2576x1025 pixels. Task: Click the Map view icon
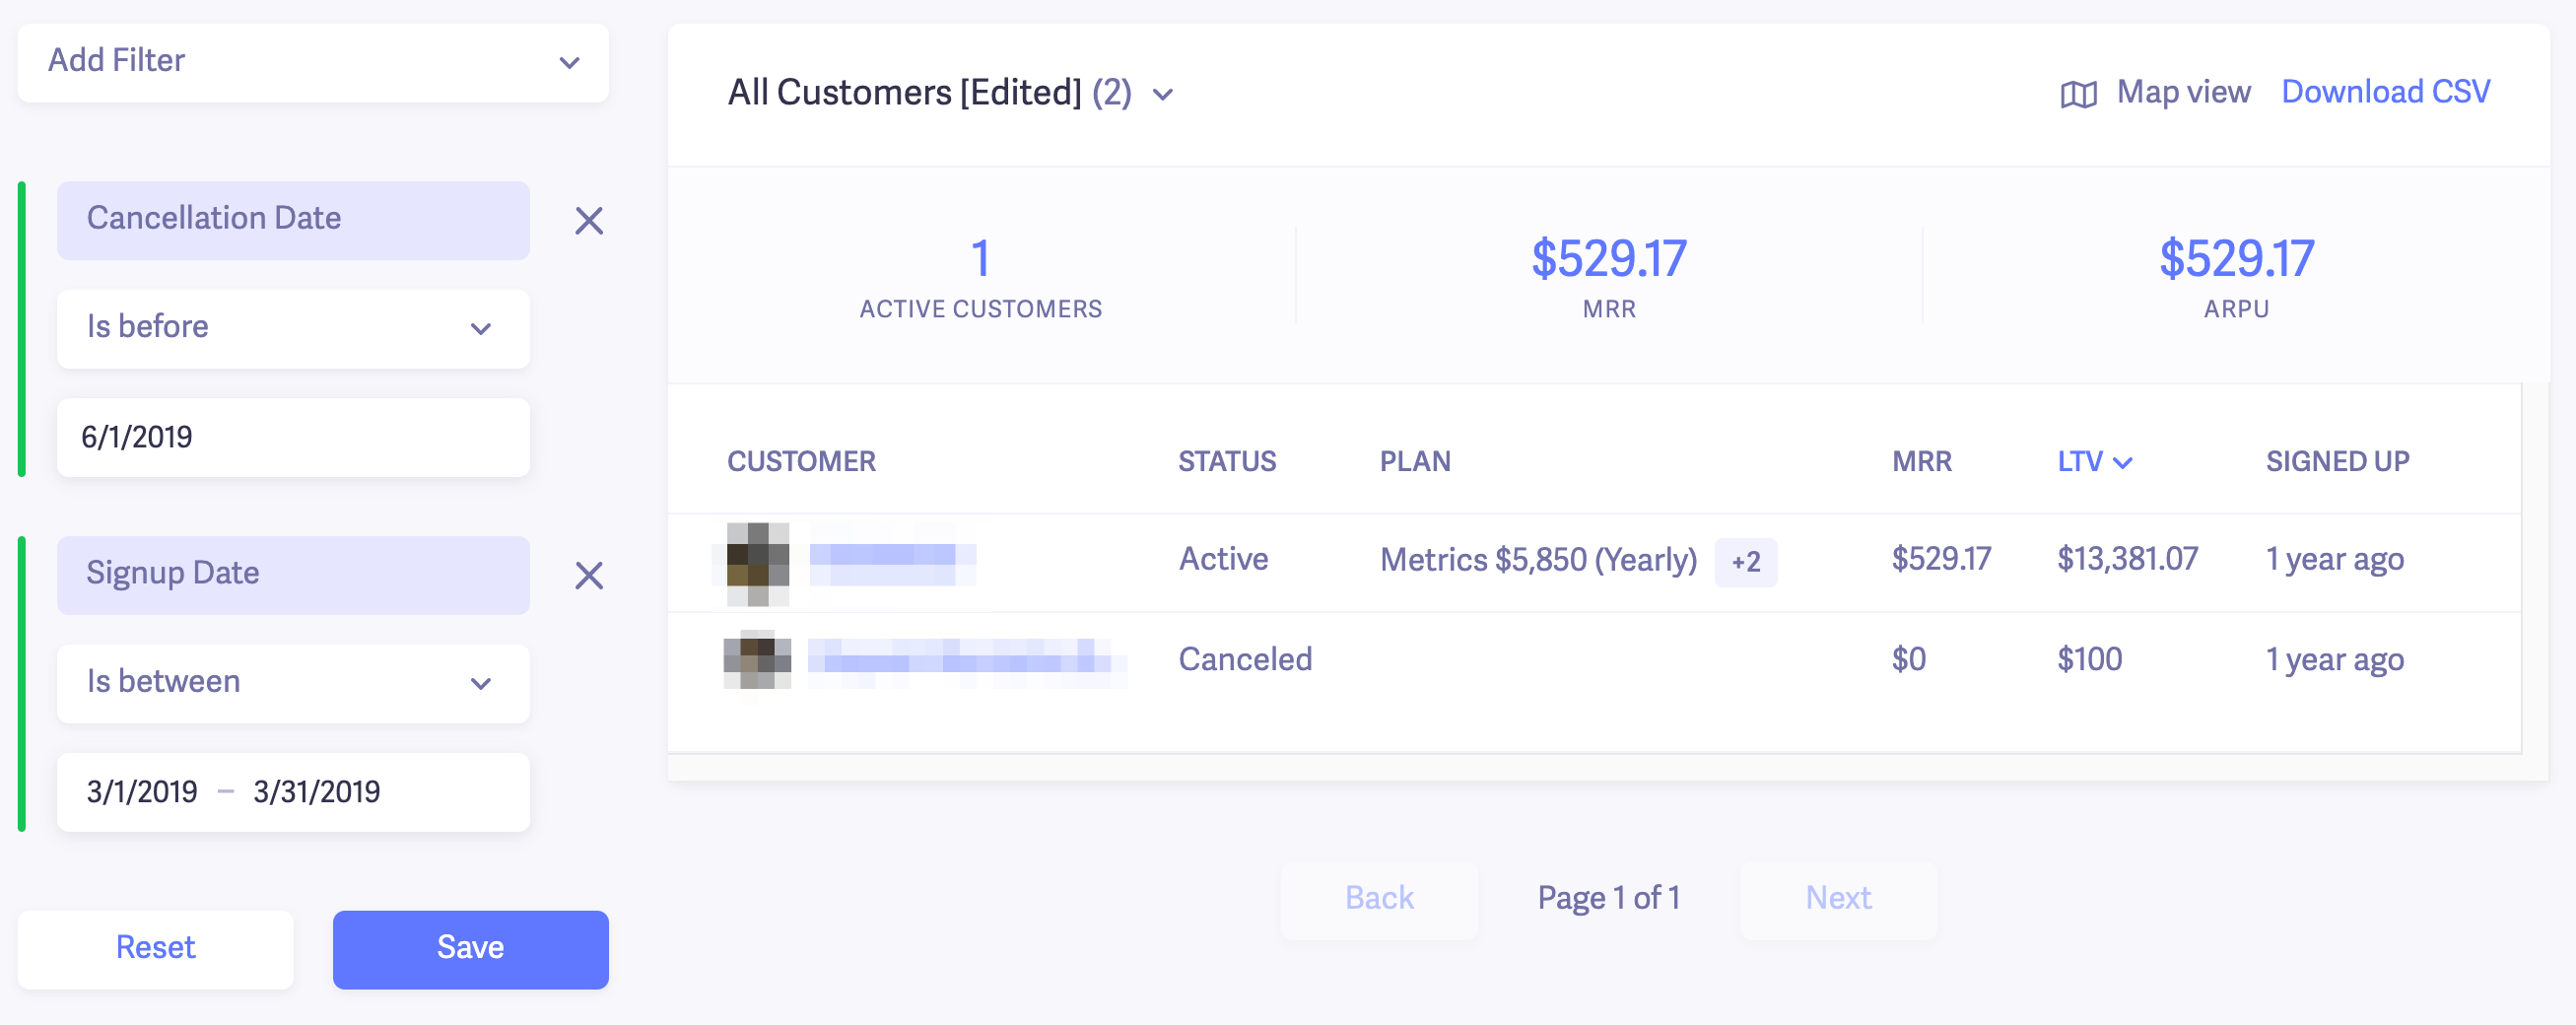point(2078,94)
